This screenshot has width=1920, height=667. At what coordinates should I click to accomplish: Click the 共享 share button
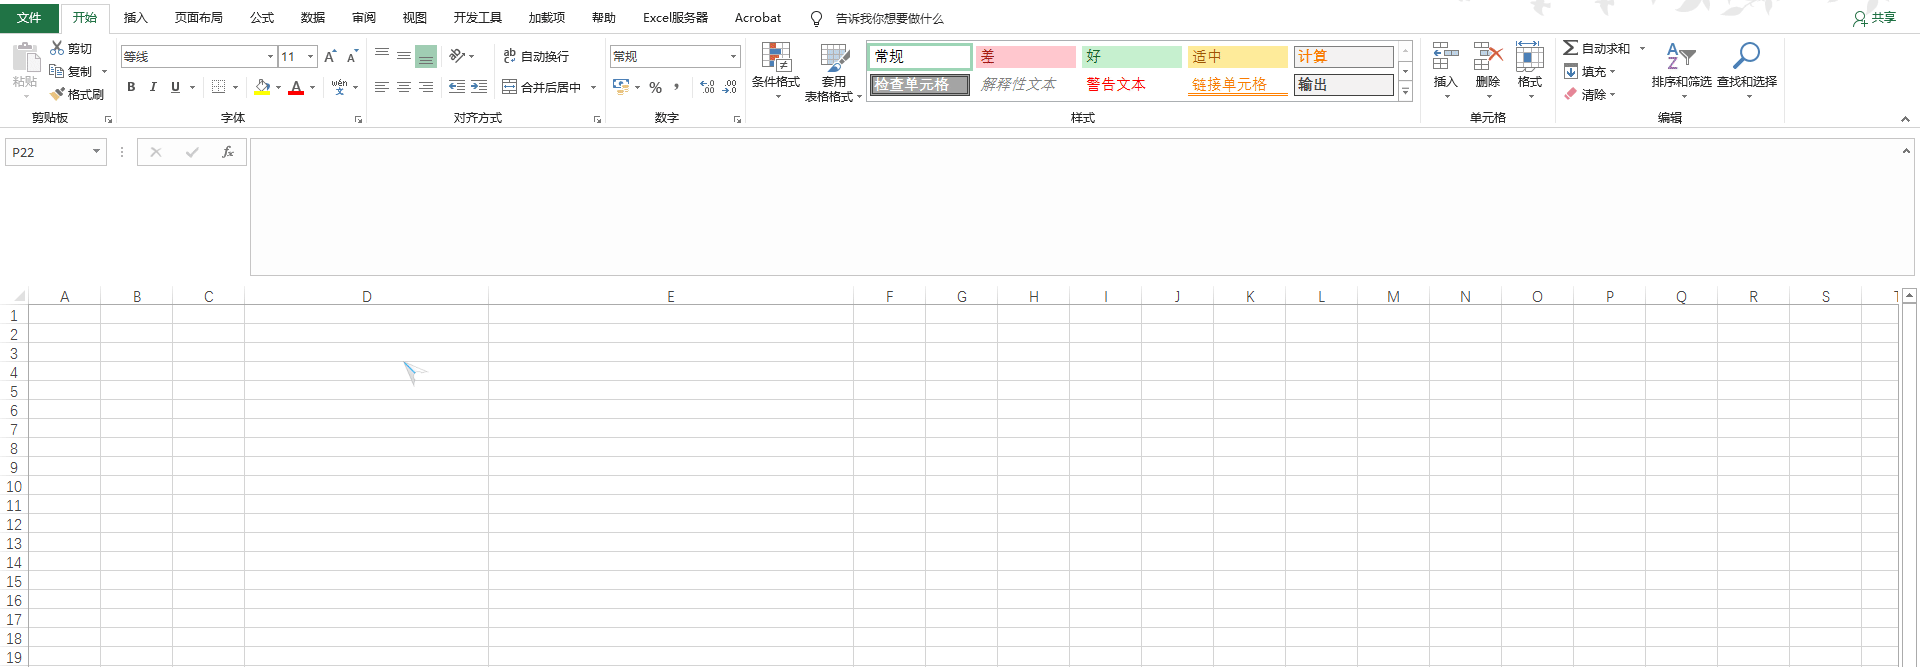coord(1874,18)
